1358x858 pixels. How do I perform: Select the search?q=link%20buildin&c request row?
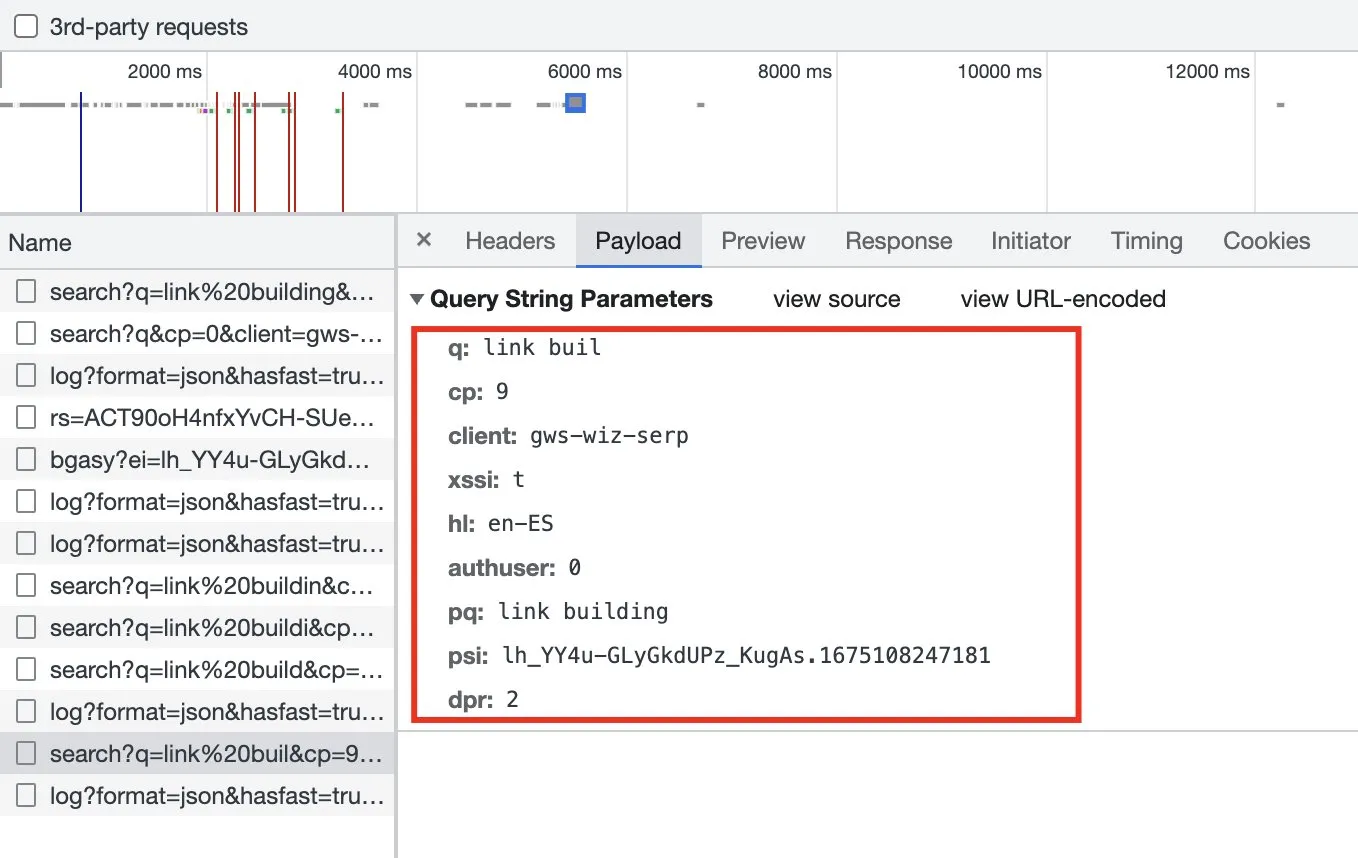(x=197, y=585)
